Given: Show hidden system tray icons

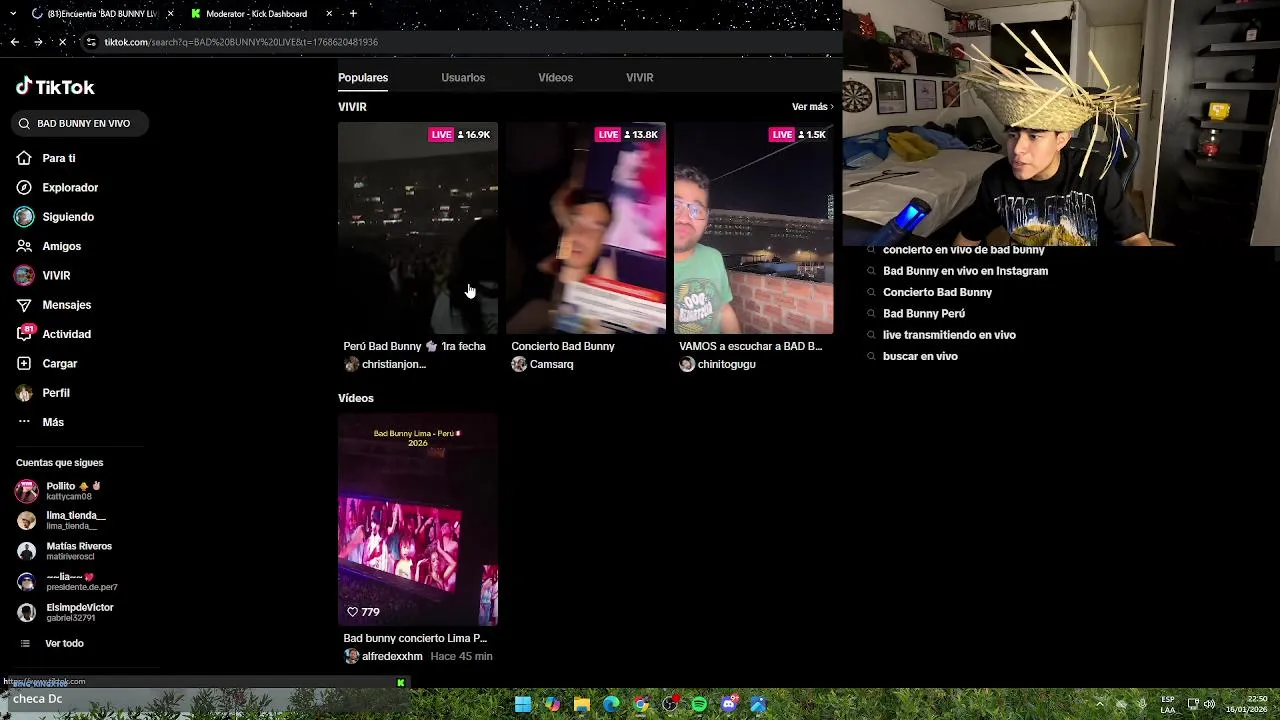Looking at the screenshot, I should pyautogui.click(x=1099, y=703).
